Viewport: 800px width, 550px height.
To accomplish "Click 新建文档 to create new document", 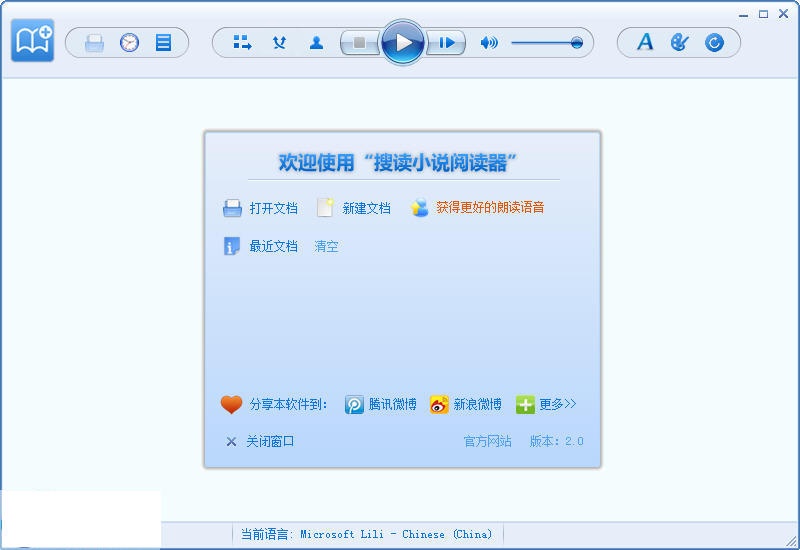I will pyautogui.click(x=366, y=208).
